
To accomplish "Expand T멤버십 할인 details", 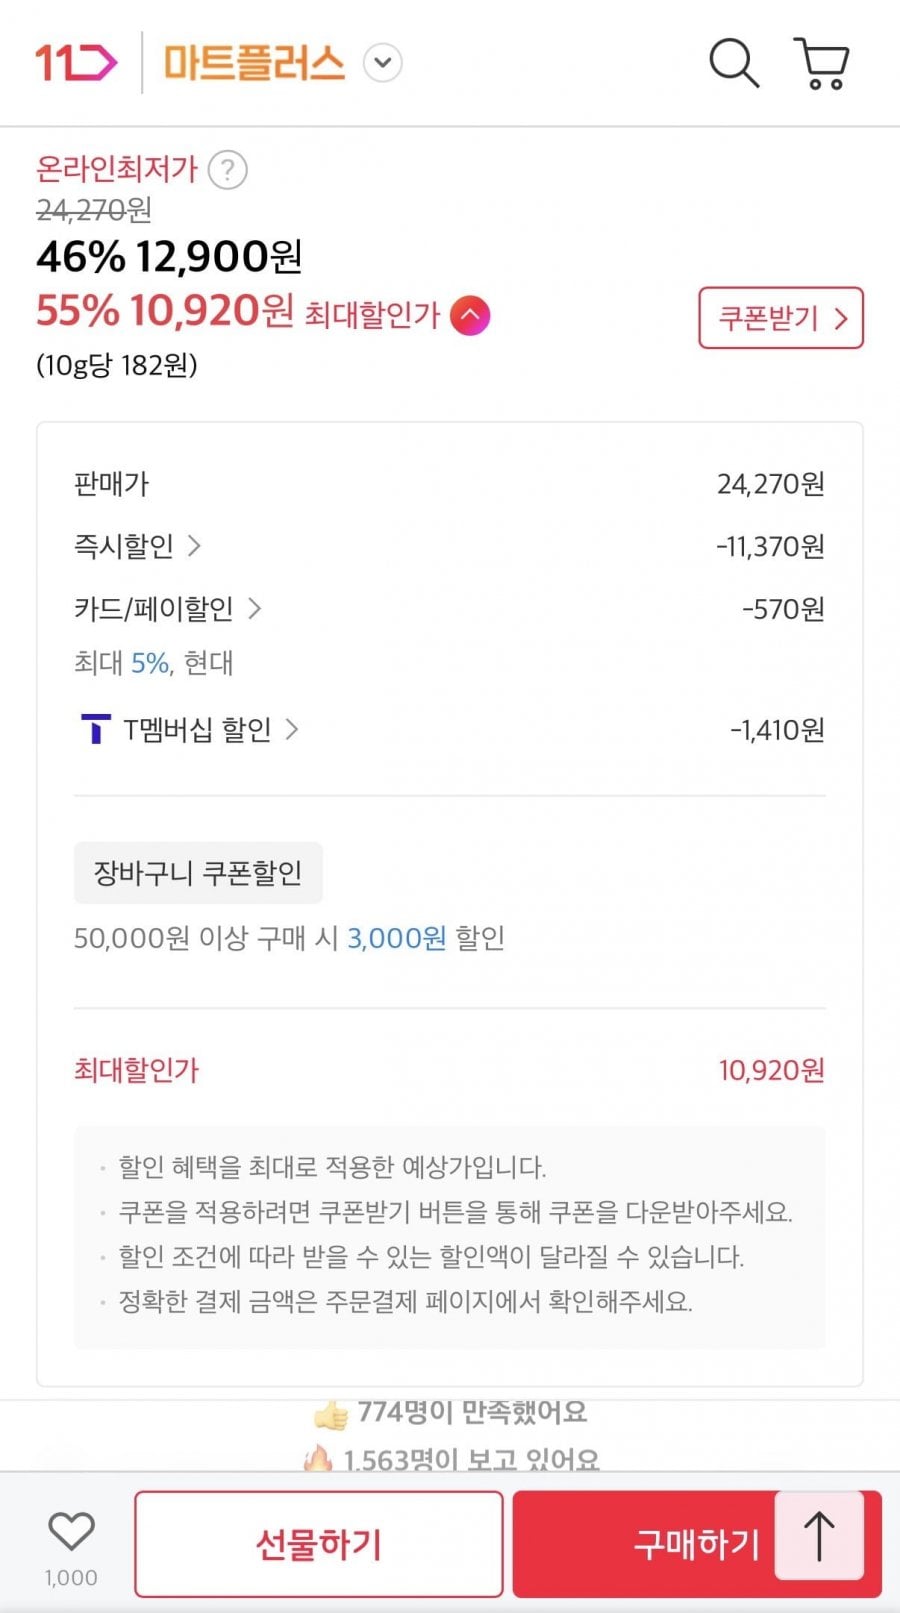I will [x=292, y=729].
